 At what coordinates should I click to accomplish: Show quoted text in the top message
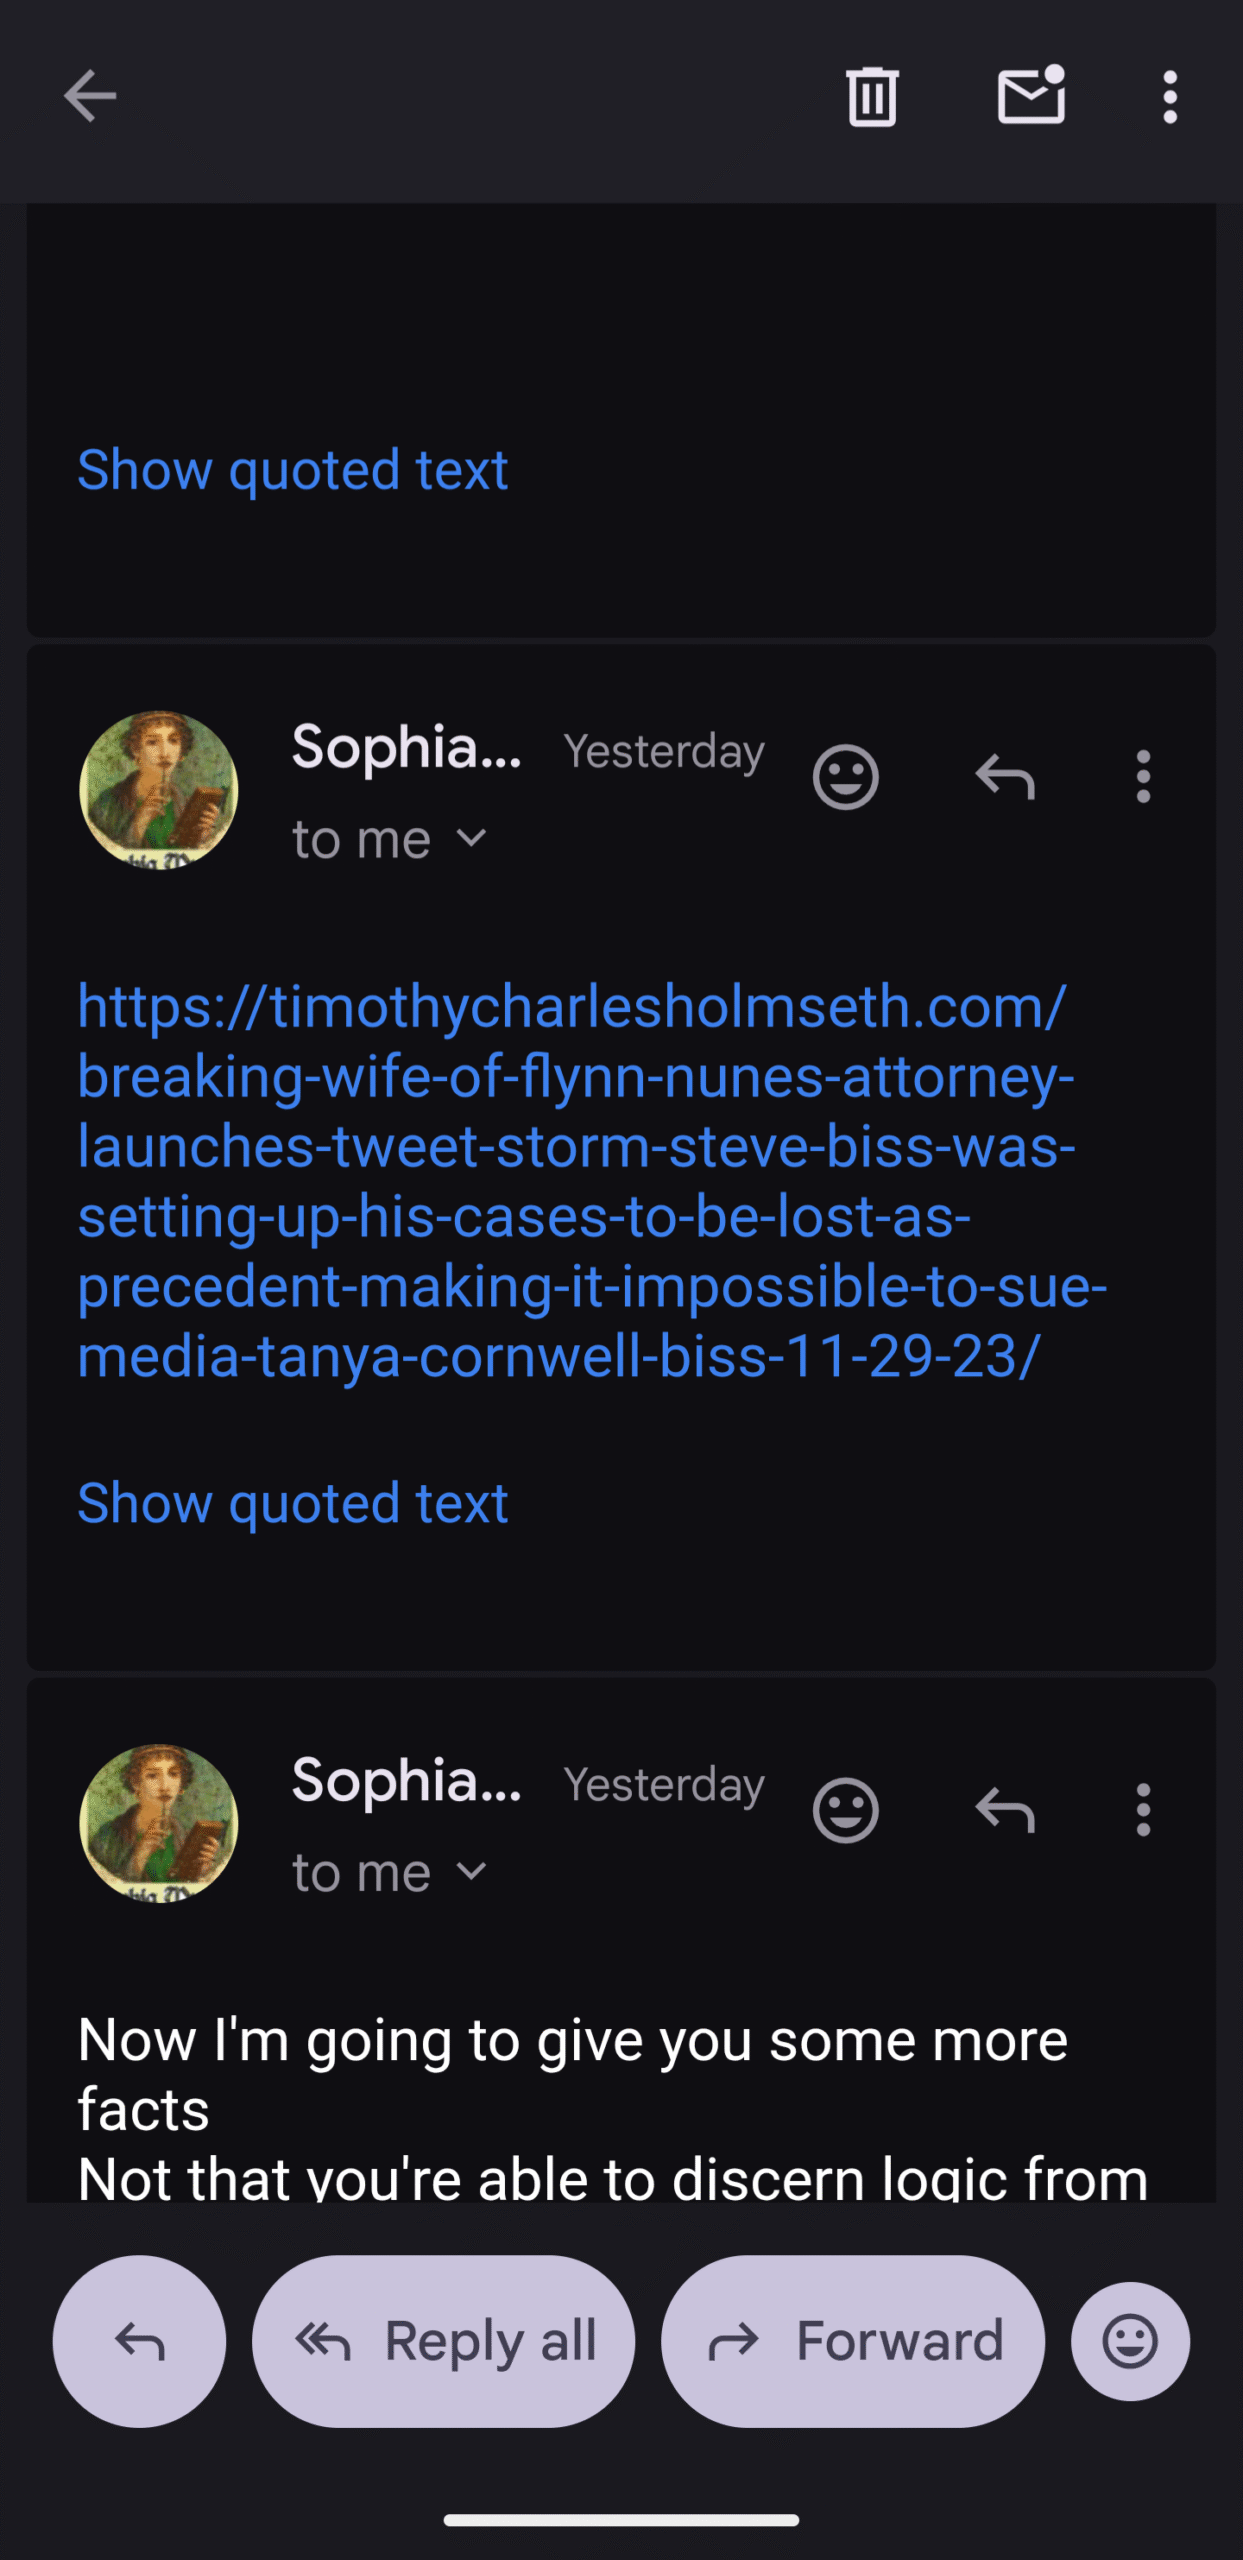coord(293,470)
